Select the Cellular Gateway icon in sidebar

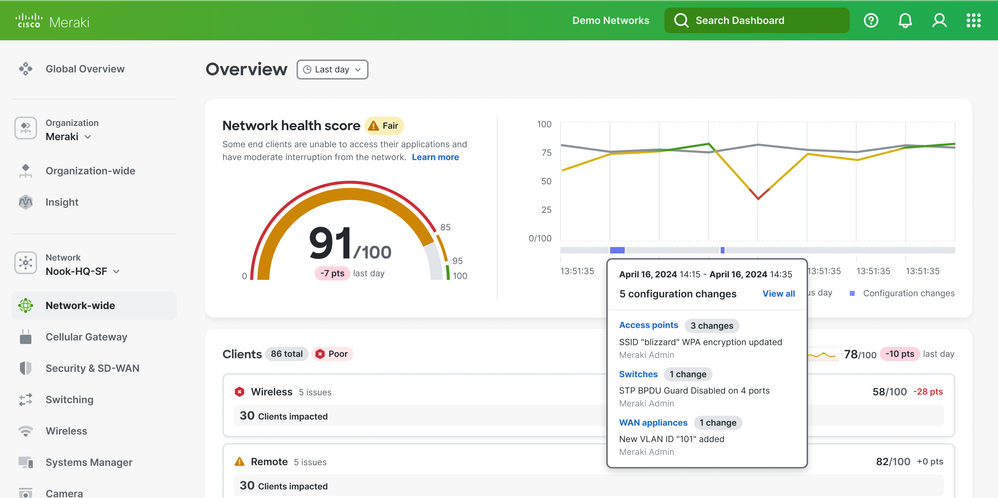(x=26, y=337)
